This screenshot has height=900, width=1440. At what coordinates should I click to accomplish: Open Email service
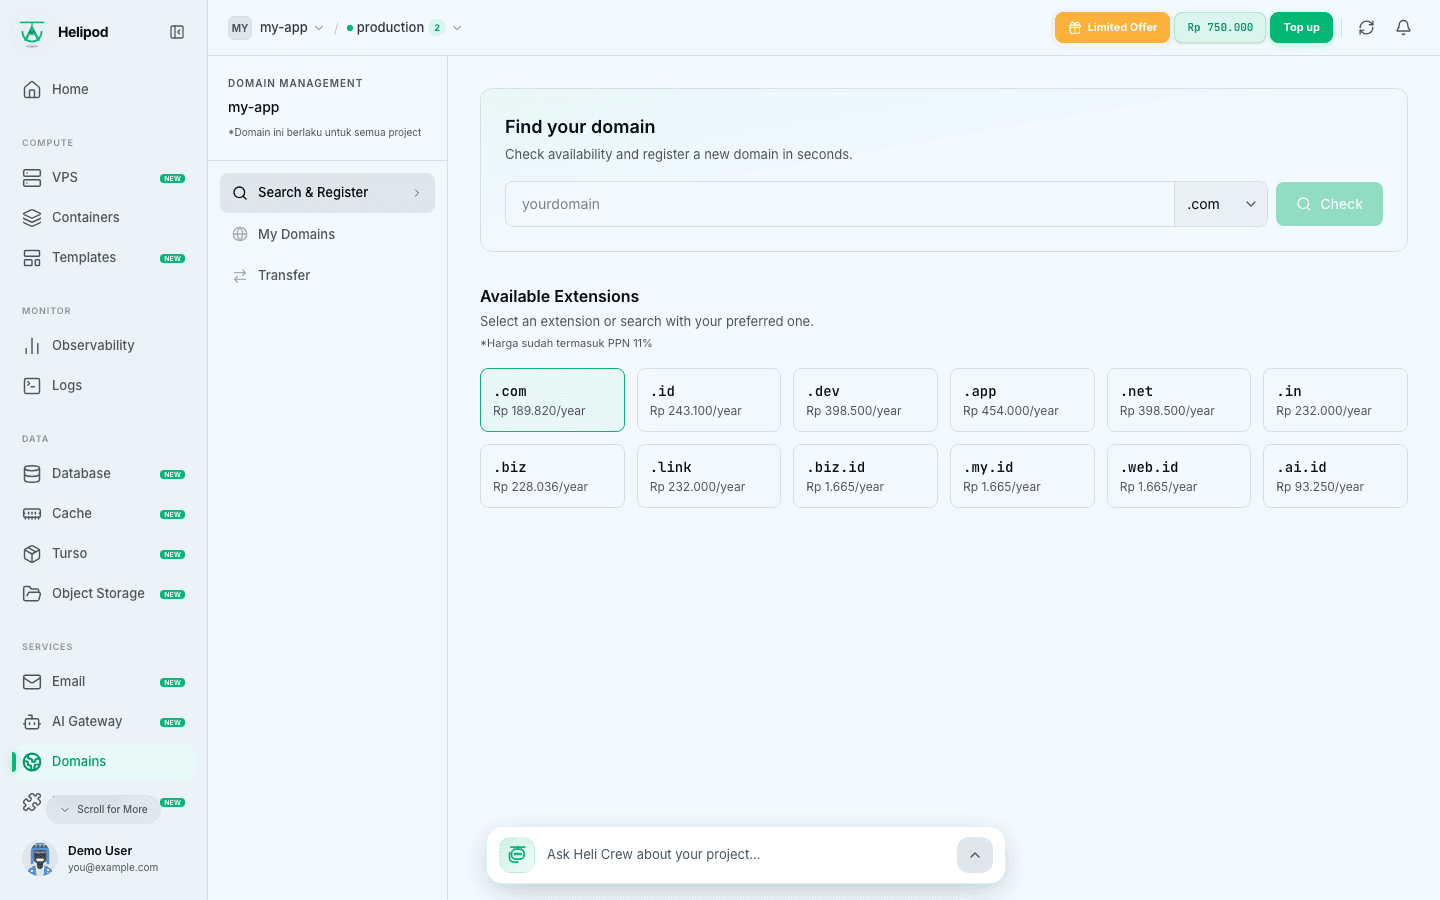tap(103, 681)
